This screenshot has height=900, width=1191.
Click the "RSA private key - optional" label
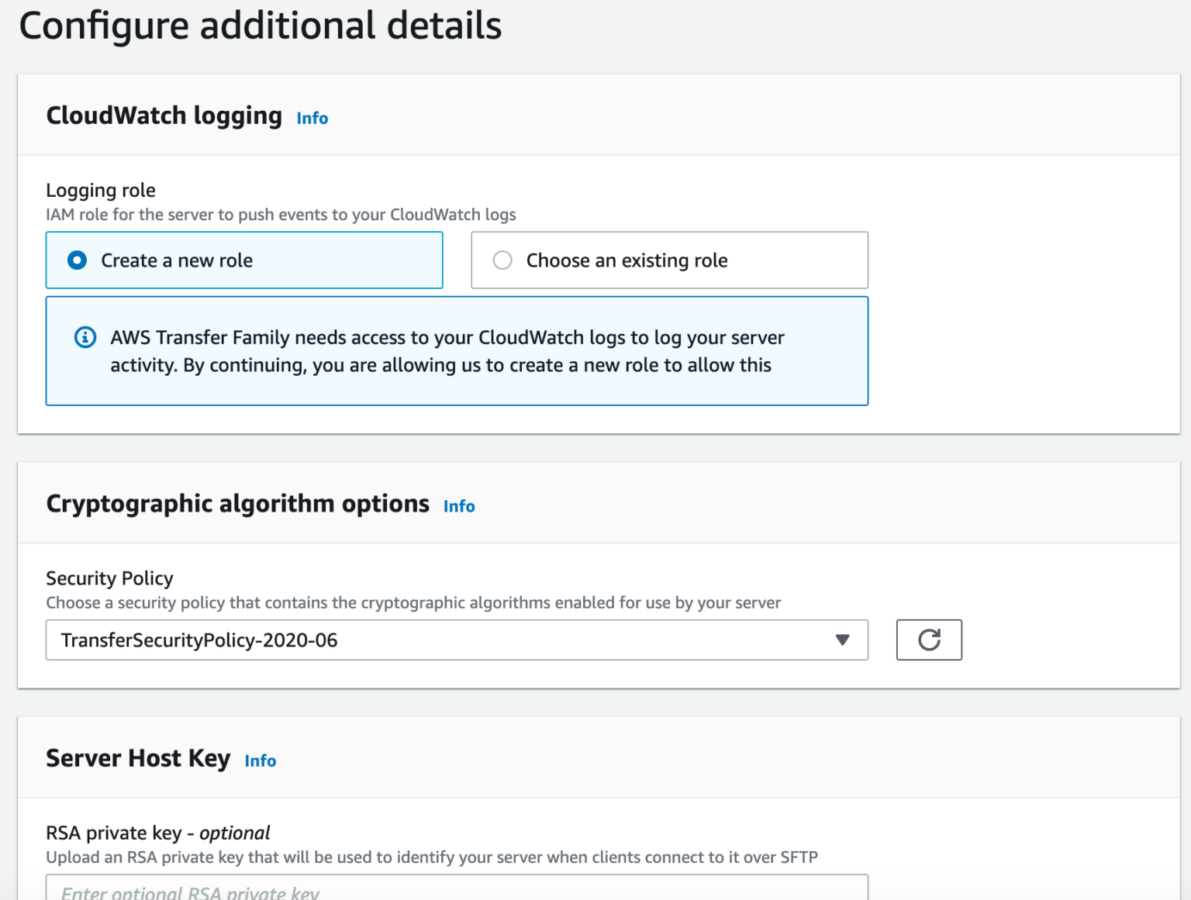[158, 833]
